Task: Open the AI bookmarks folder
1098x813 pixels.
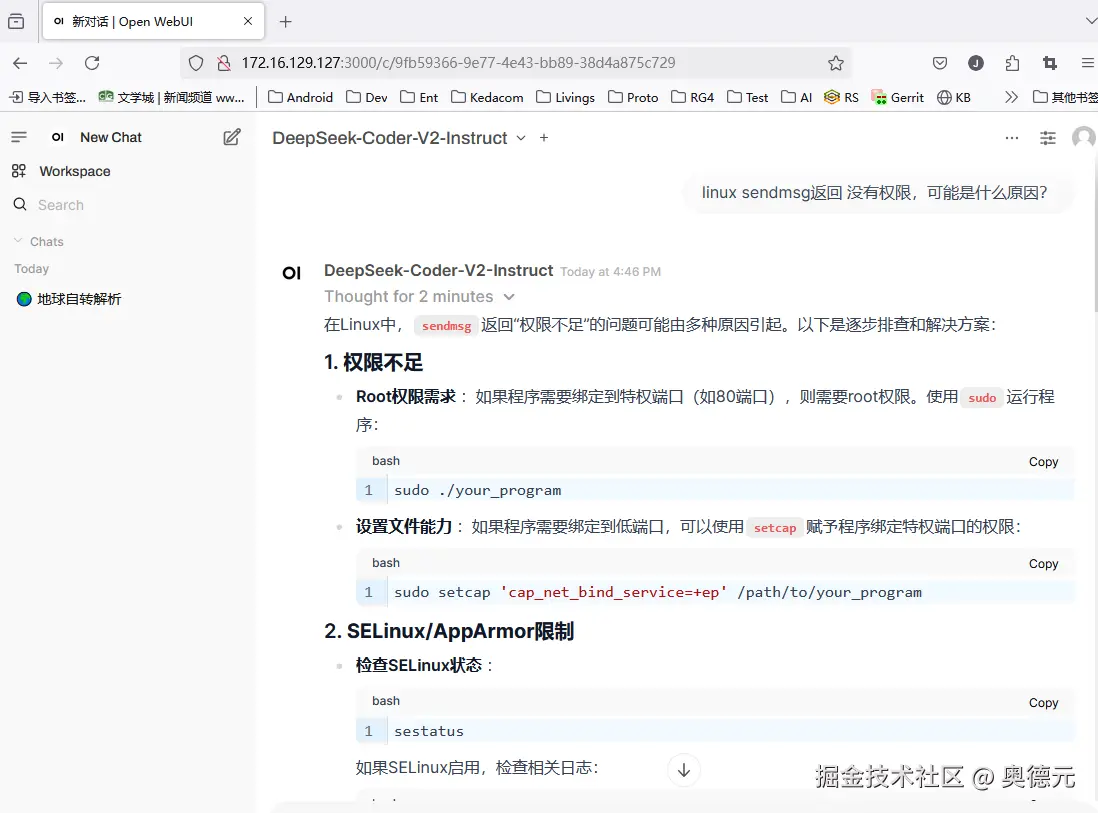Action: click(797, 97)
